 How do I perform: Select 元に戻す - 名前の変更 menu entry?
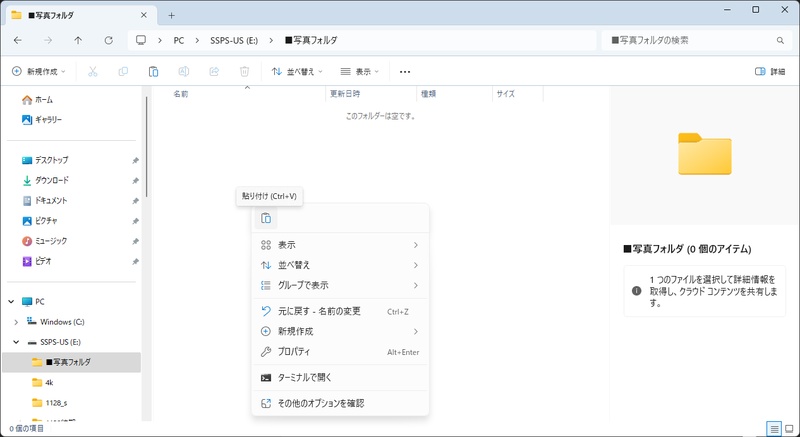click(x=340, y=312)
